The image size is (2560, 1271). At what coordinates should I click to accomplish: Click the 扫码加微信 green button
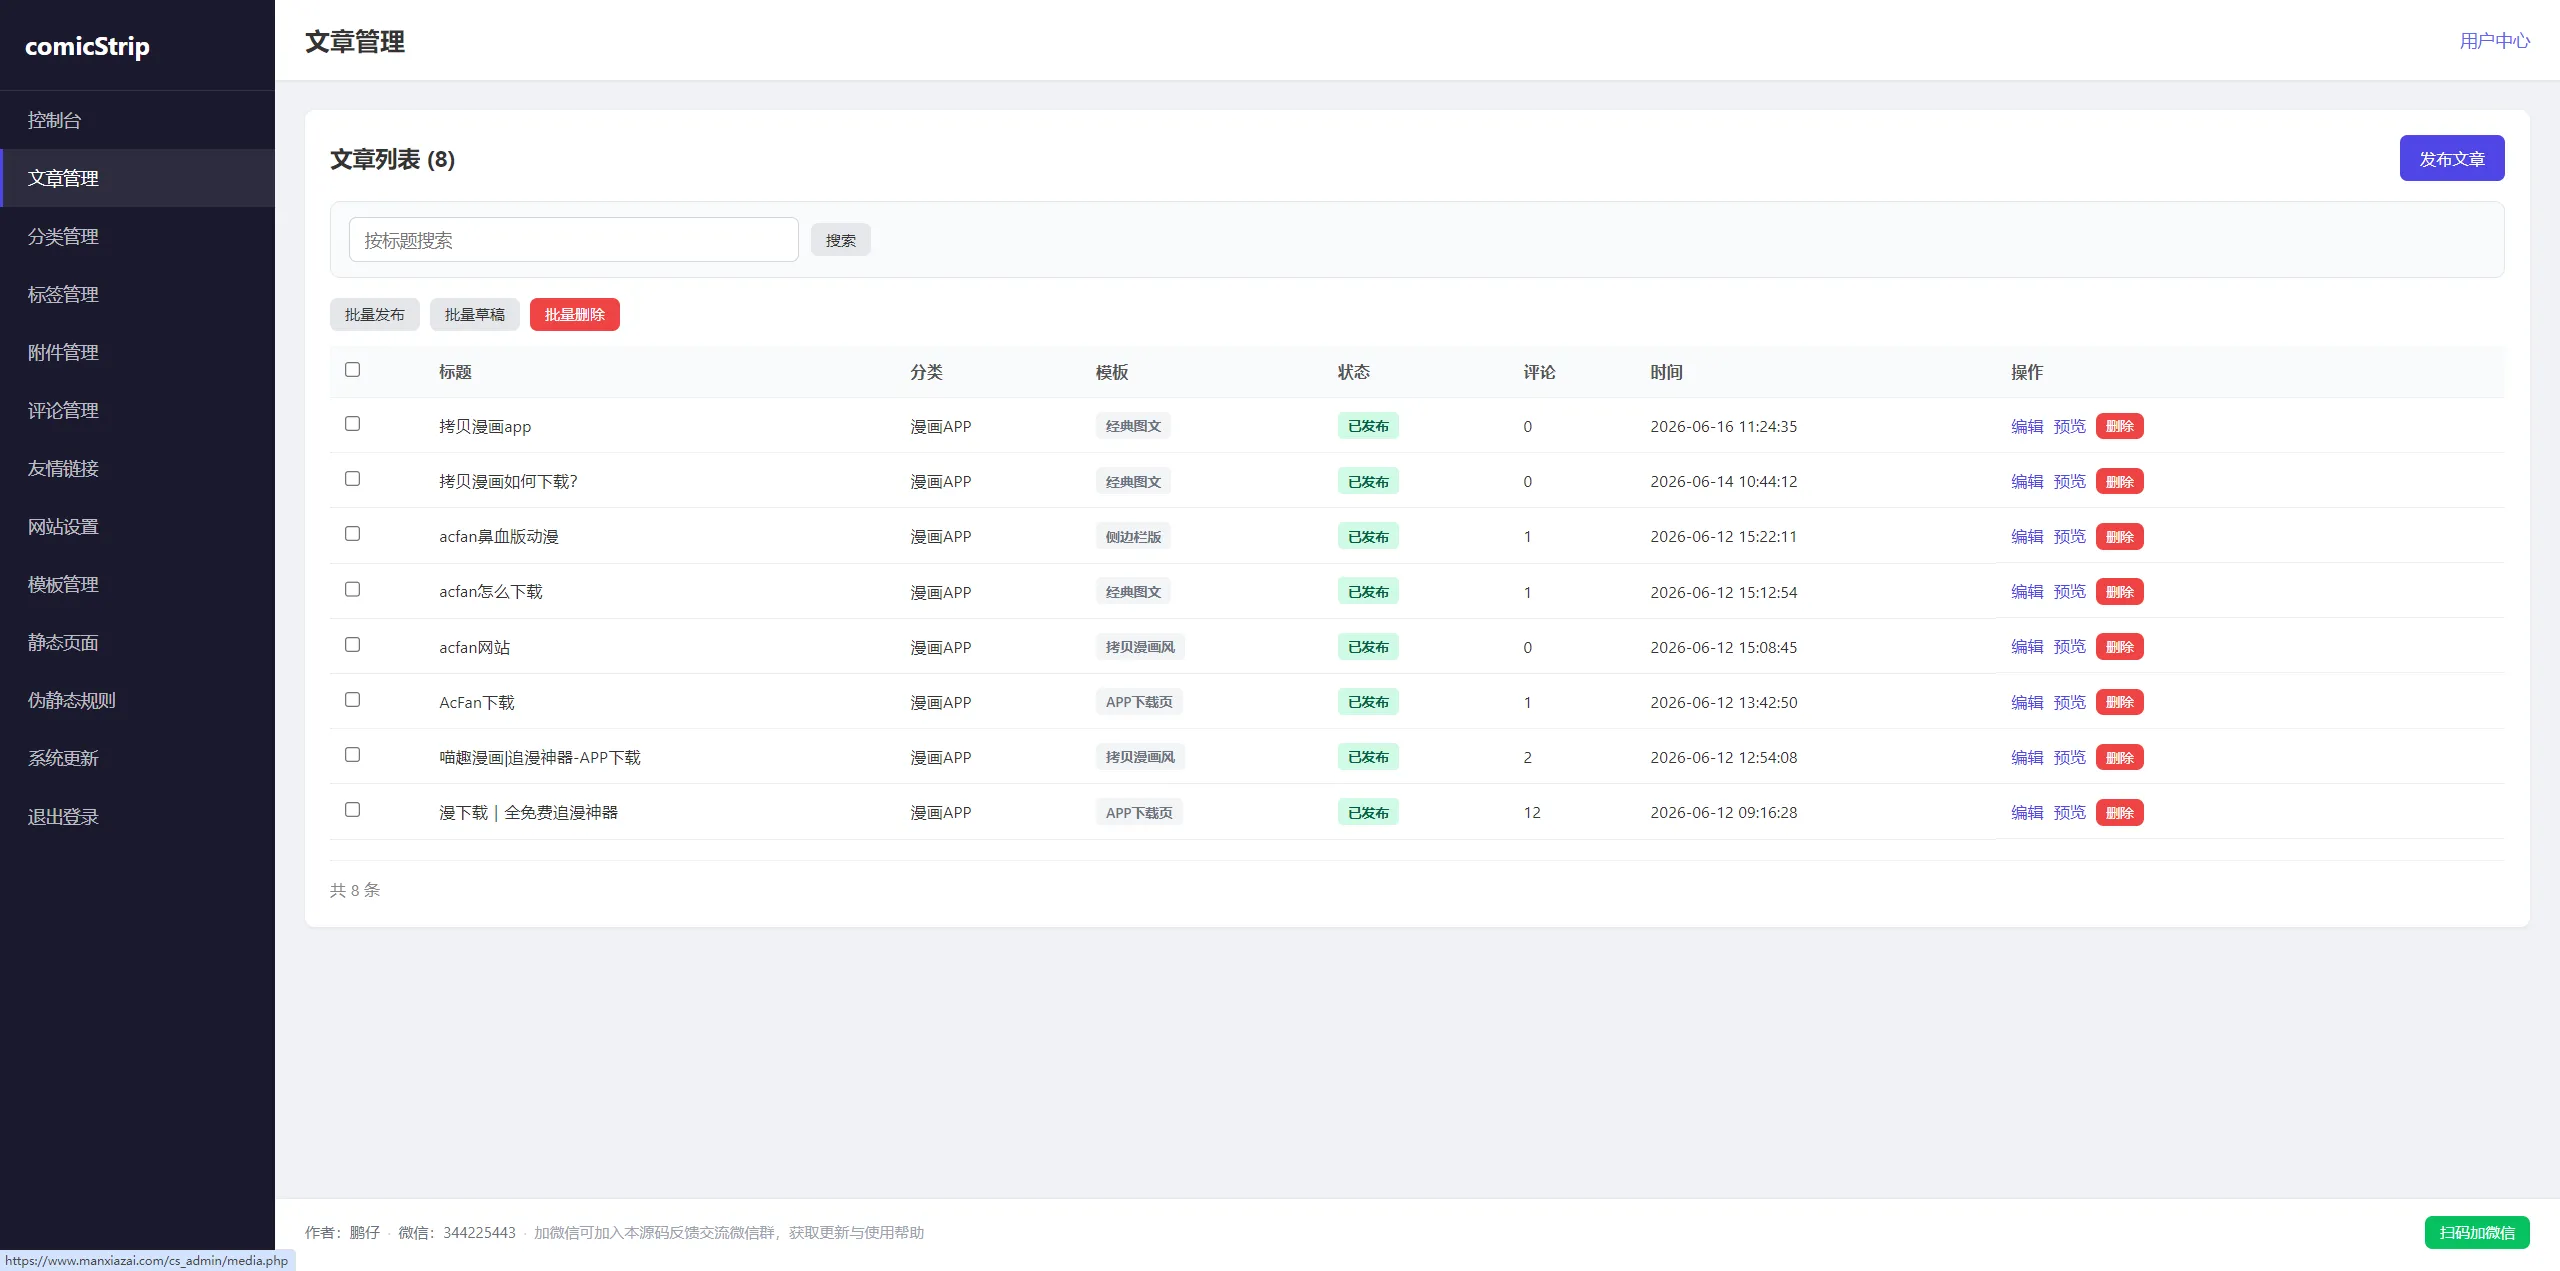[x=2476, y=1232]
